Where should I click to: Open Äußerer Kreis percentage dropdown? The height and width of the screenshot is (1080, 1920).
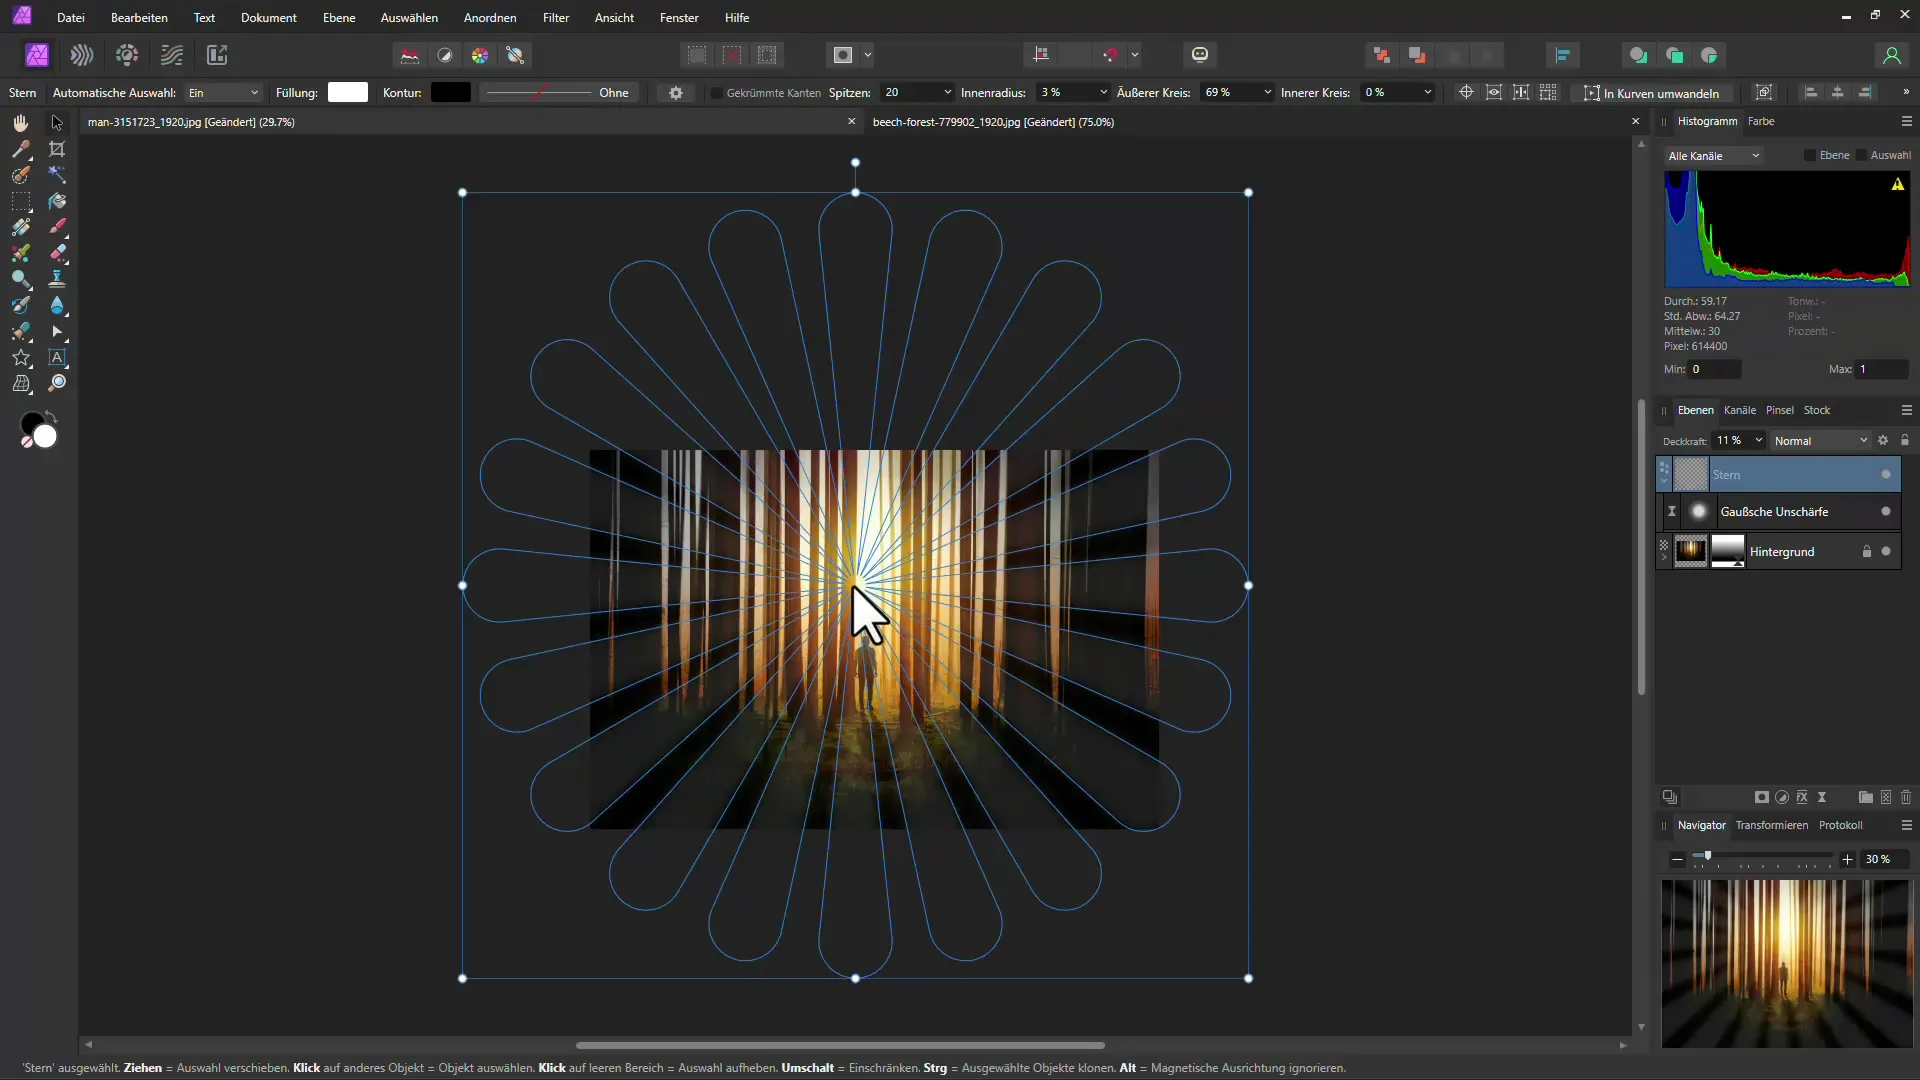tap(1267, 93)
